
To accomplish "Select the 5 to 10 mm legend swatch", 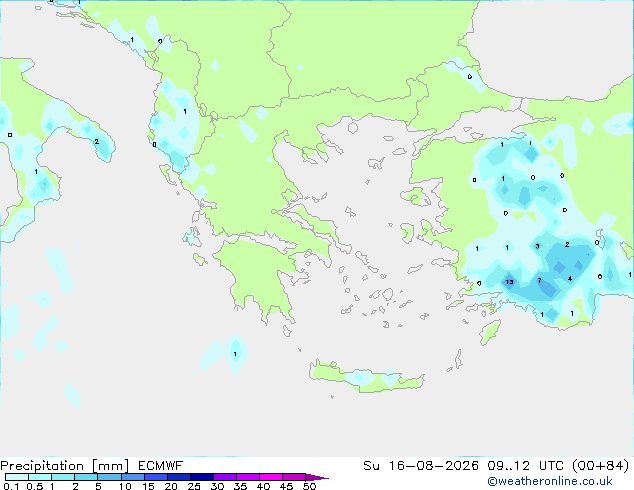I will click(109, 477).
